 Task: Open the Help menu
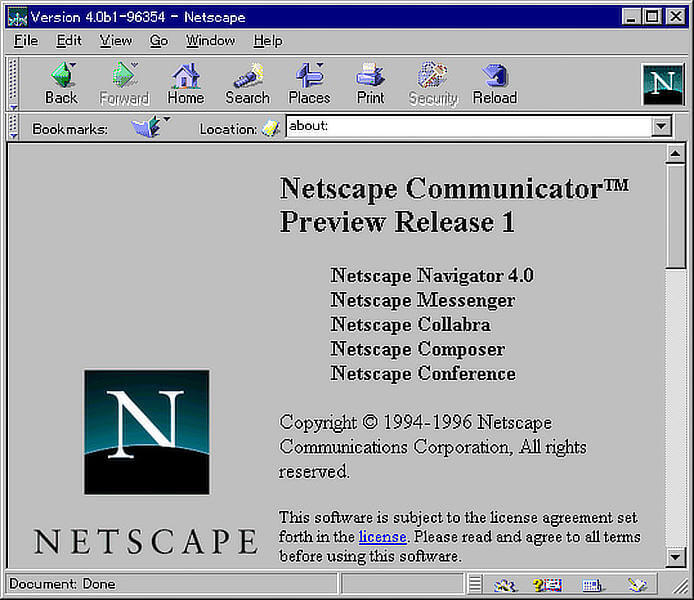pos(268,41)
